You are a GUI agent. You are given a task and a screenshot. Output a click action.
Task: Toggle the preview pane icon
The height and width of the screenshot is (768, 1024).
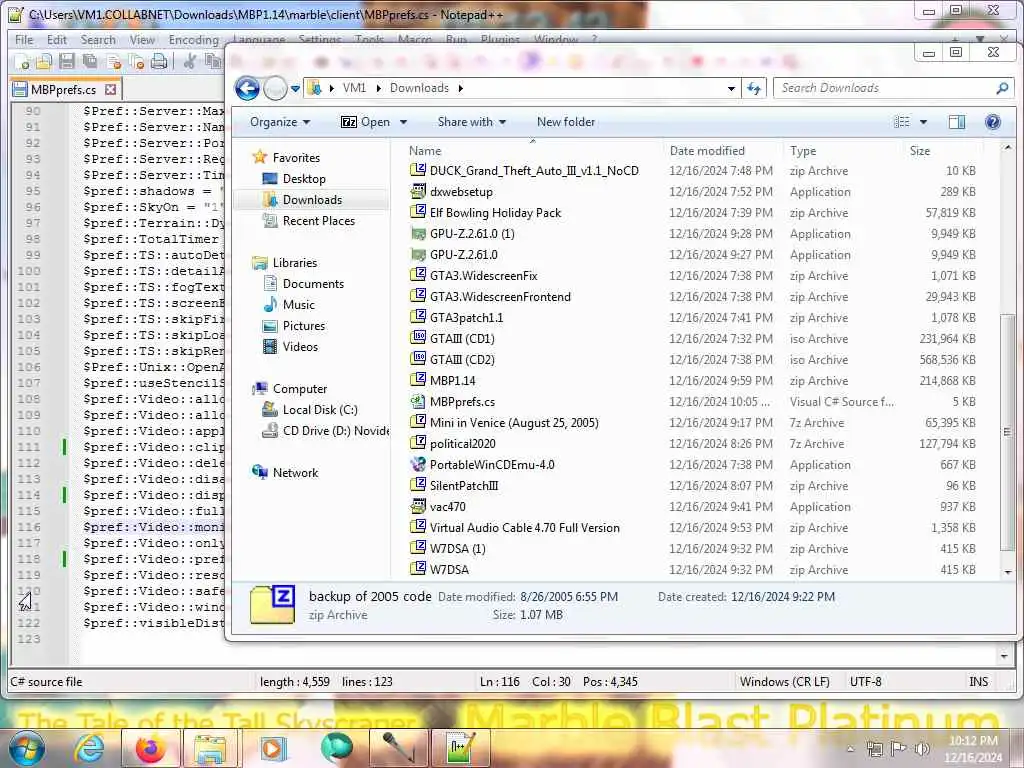click(957, 122)
